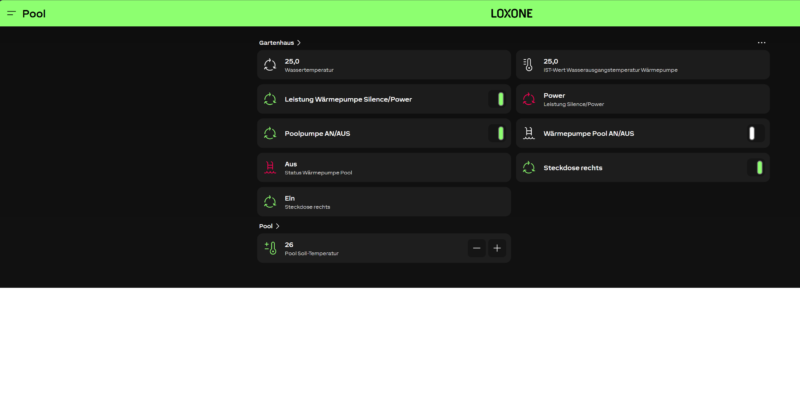The height and width of the screenshot is (393, 800).
Task: Click the green icon beside Ein Steckdose rechts
Action: coord(270,202)
